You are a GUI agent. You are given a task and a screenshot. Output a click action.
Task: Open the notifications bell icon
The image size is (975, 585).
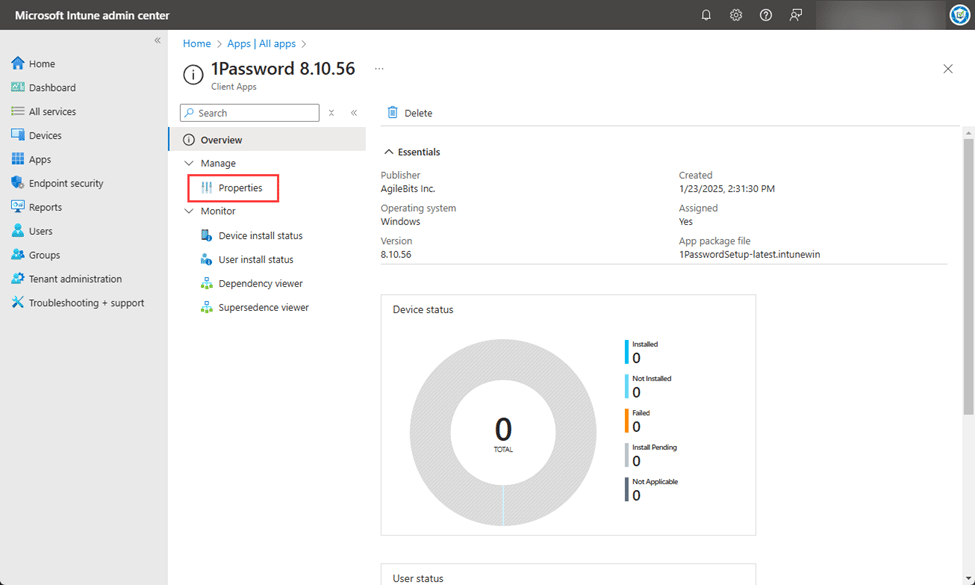point(706,15)
